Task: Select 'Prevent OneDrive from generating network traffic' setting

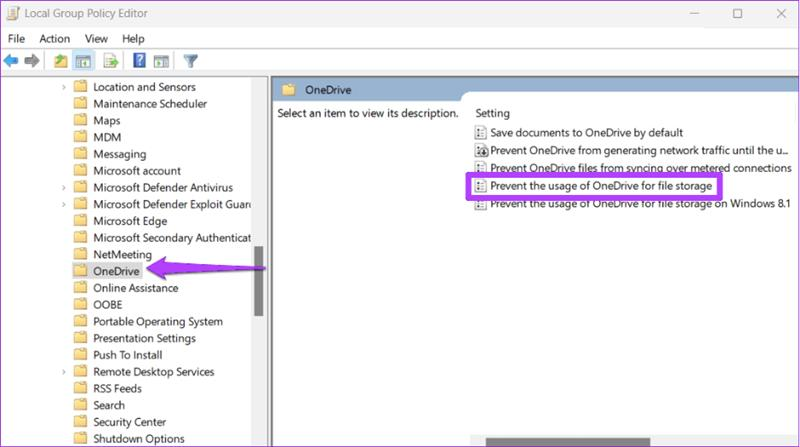Action: coord(639,151)
